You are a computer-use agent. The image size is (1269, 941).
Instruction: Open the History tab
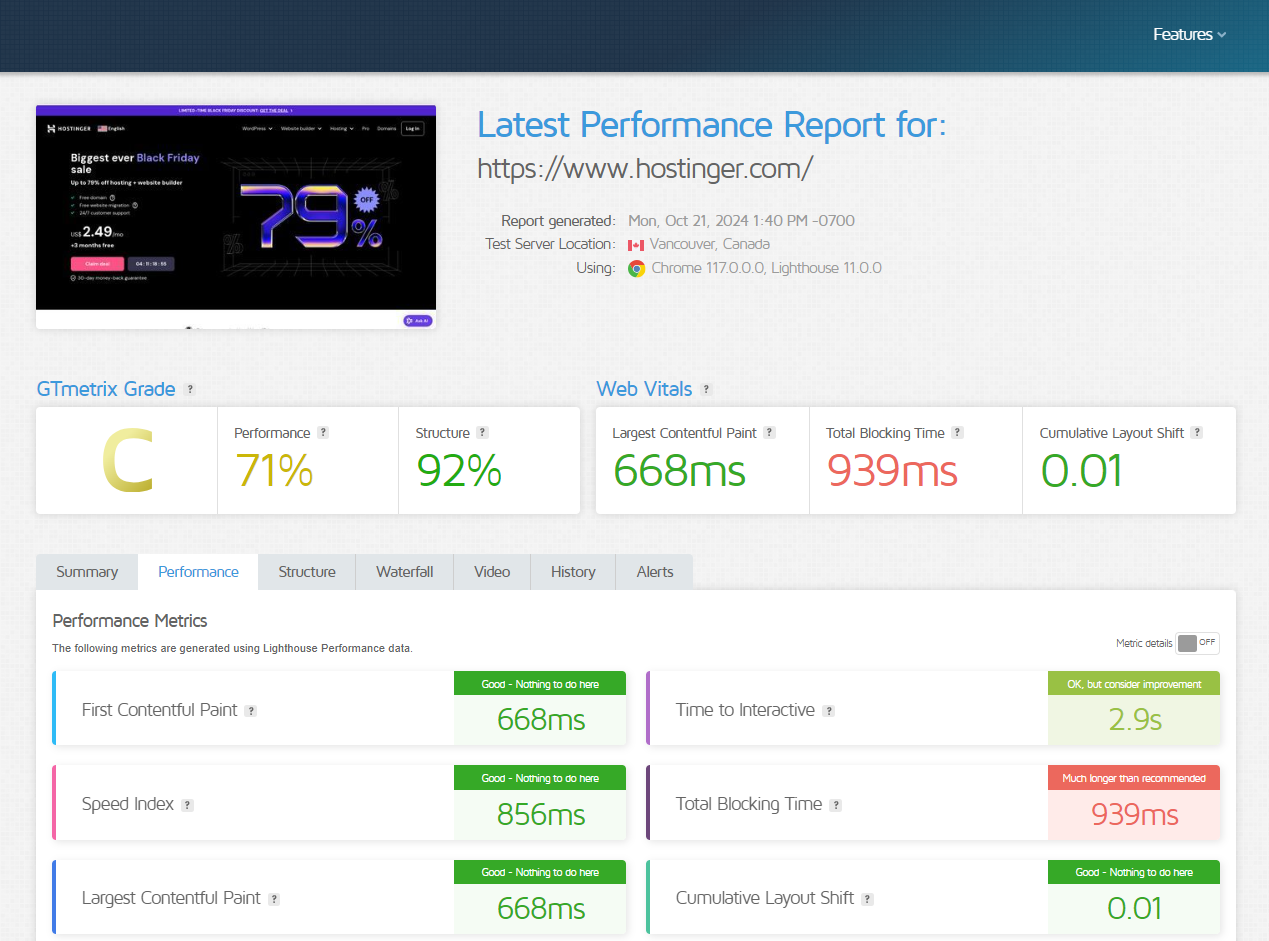(x=572, y=571)
